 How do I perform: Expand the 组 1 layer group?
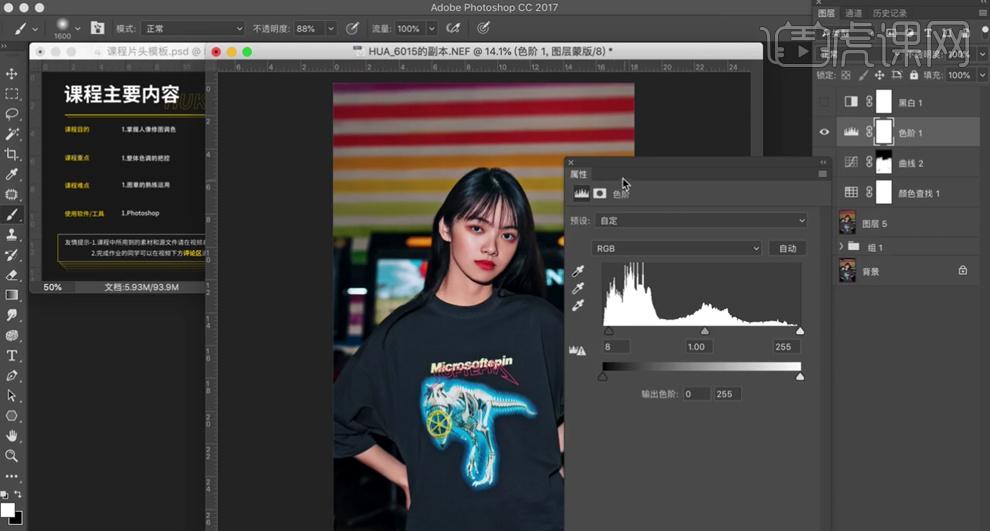(x=841, y=246)
